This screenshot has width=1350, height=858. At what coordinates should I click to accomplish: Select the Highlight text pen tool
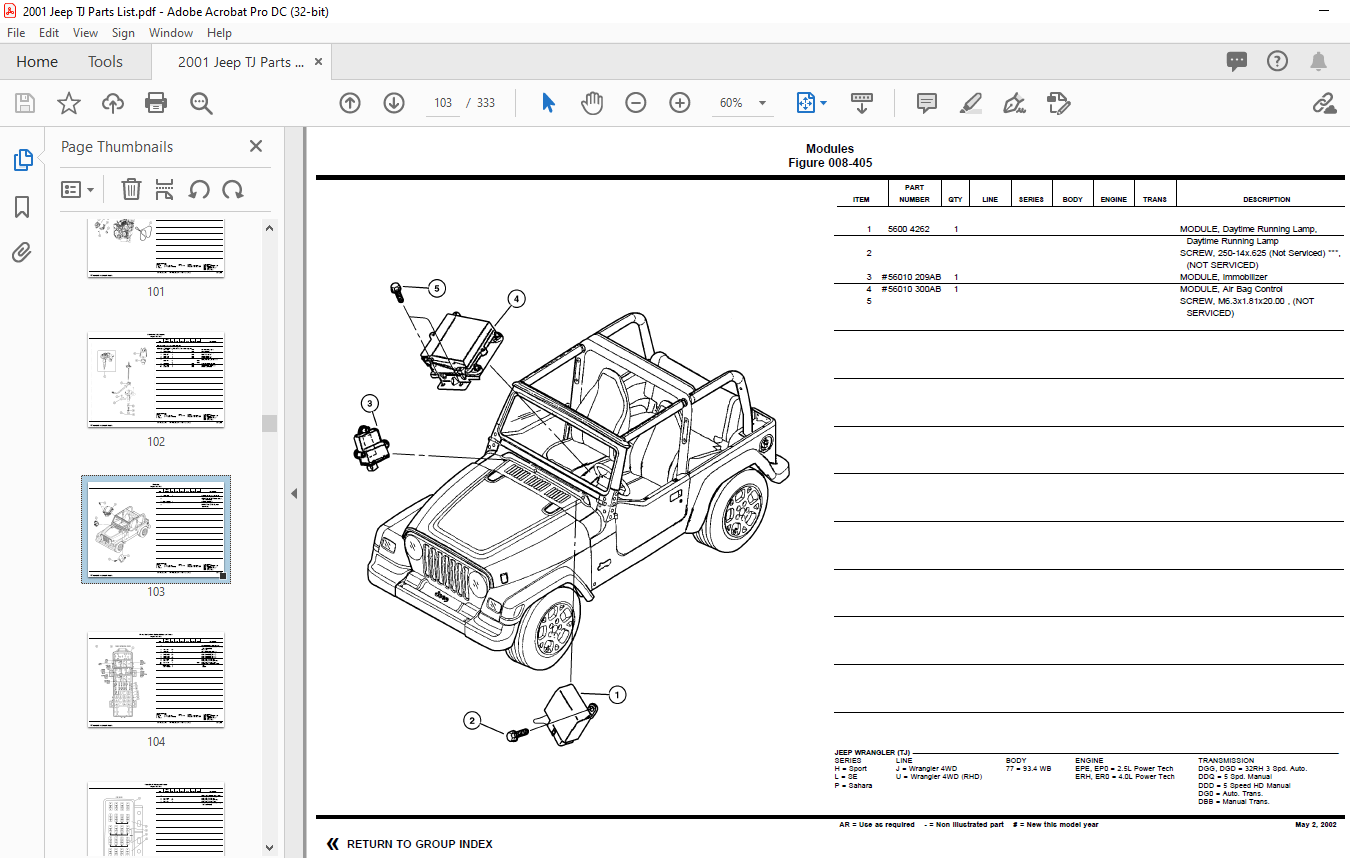pos(971,103)
